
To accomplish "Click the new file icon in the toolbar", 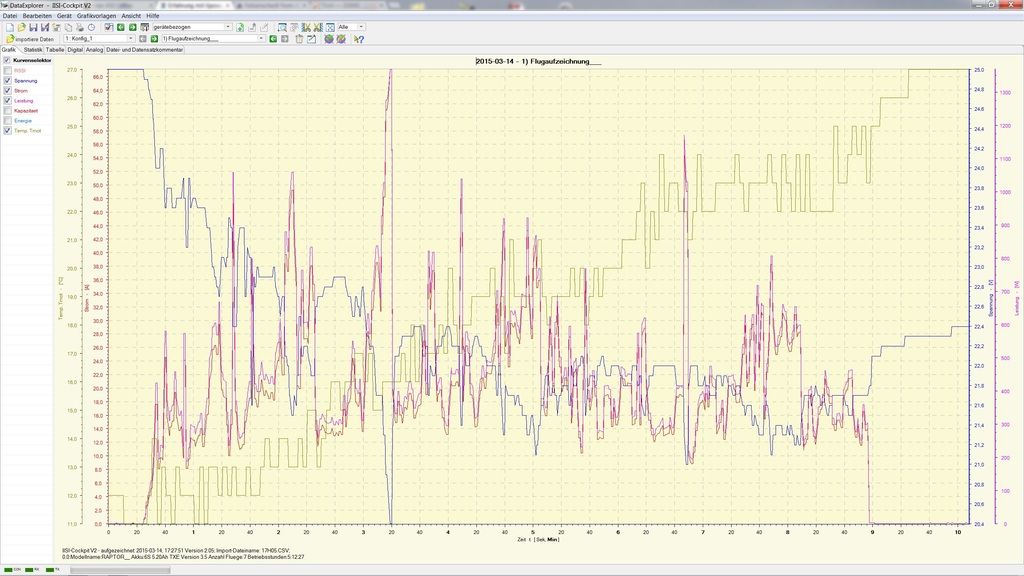I will pyautogui.click(x=8, y=27).
